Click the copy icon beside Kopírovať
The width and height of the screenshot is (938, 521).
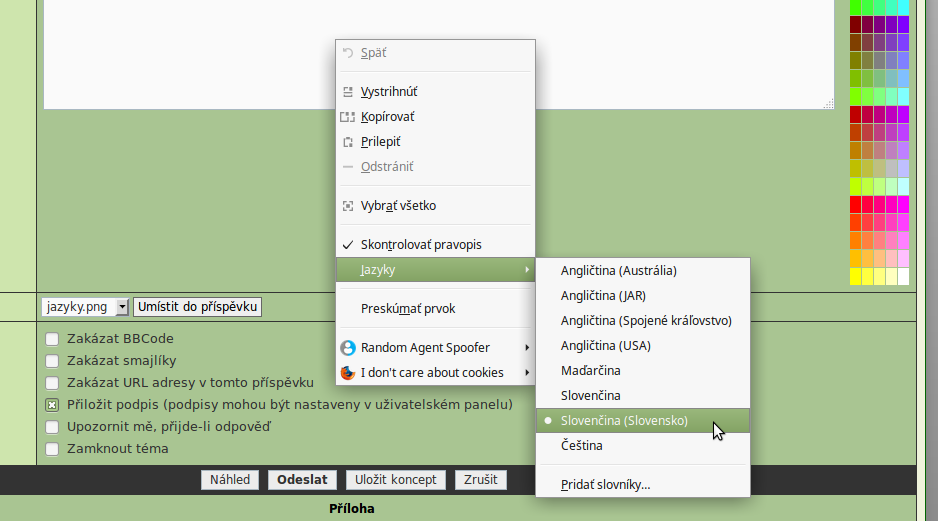click(348, 117)
